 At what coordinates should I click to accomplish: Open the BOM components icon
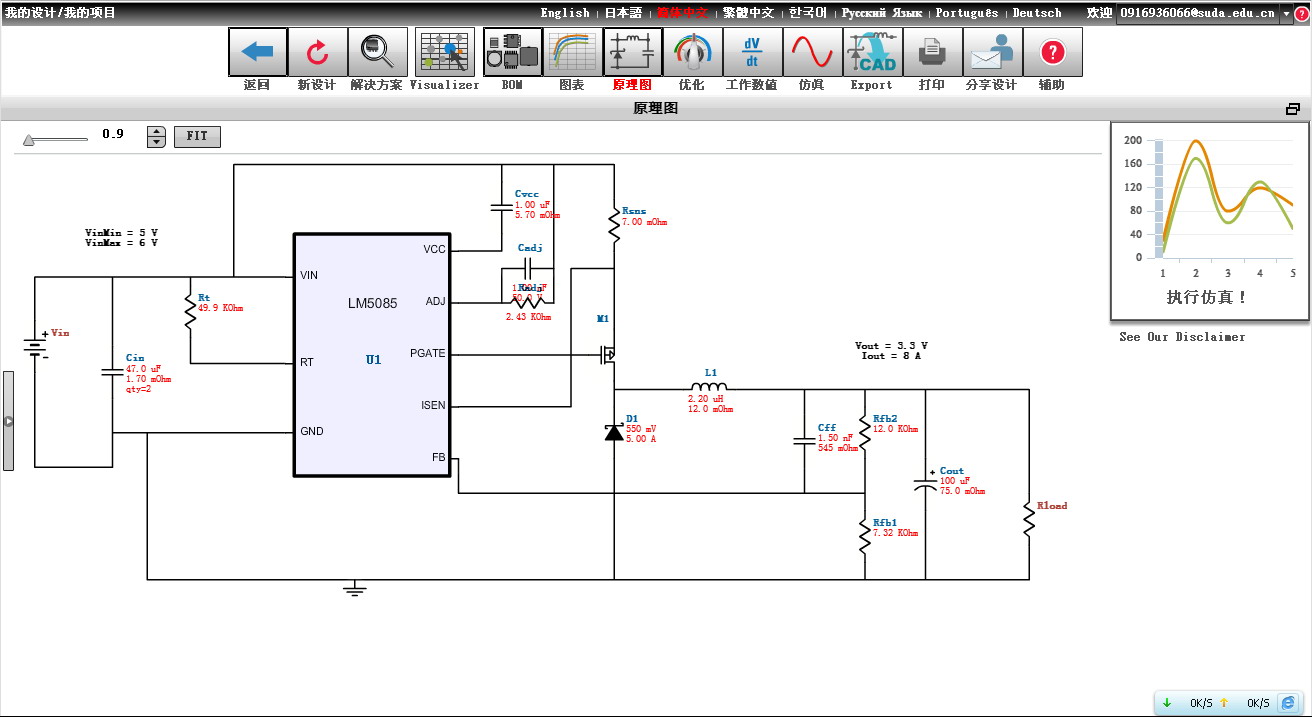pos(512,52)
